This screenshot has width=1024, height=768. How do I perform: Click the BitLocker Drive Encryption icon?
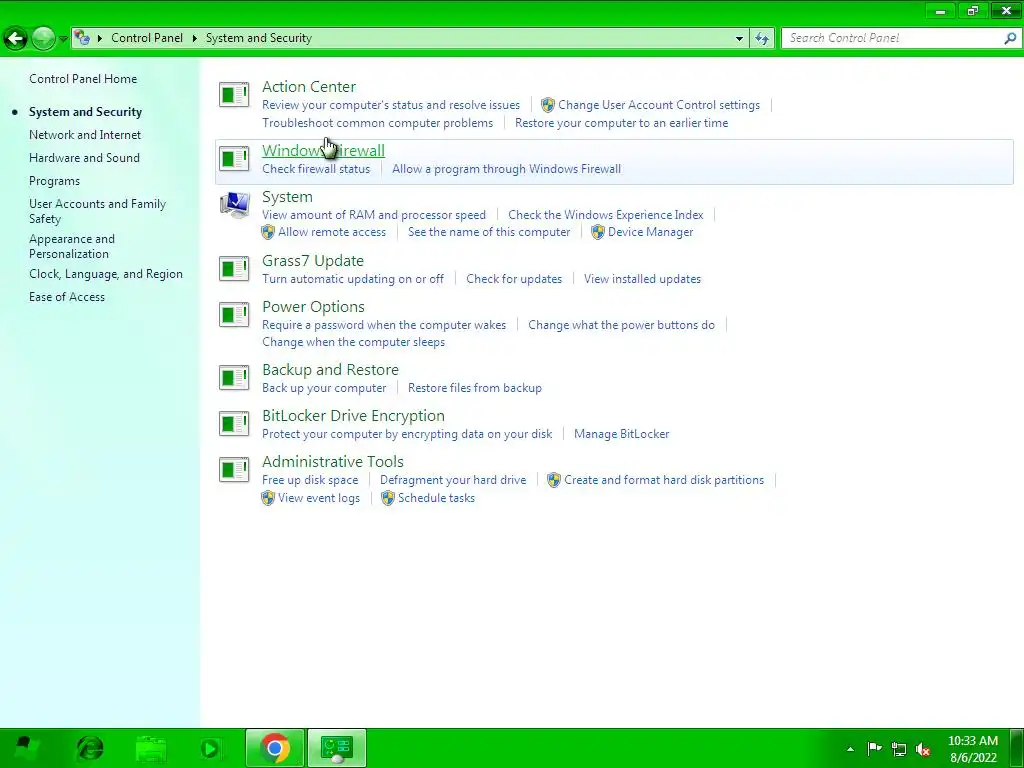click(234, 424)
